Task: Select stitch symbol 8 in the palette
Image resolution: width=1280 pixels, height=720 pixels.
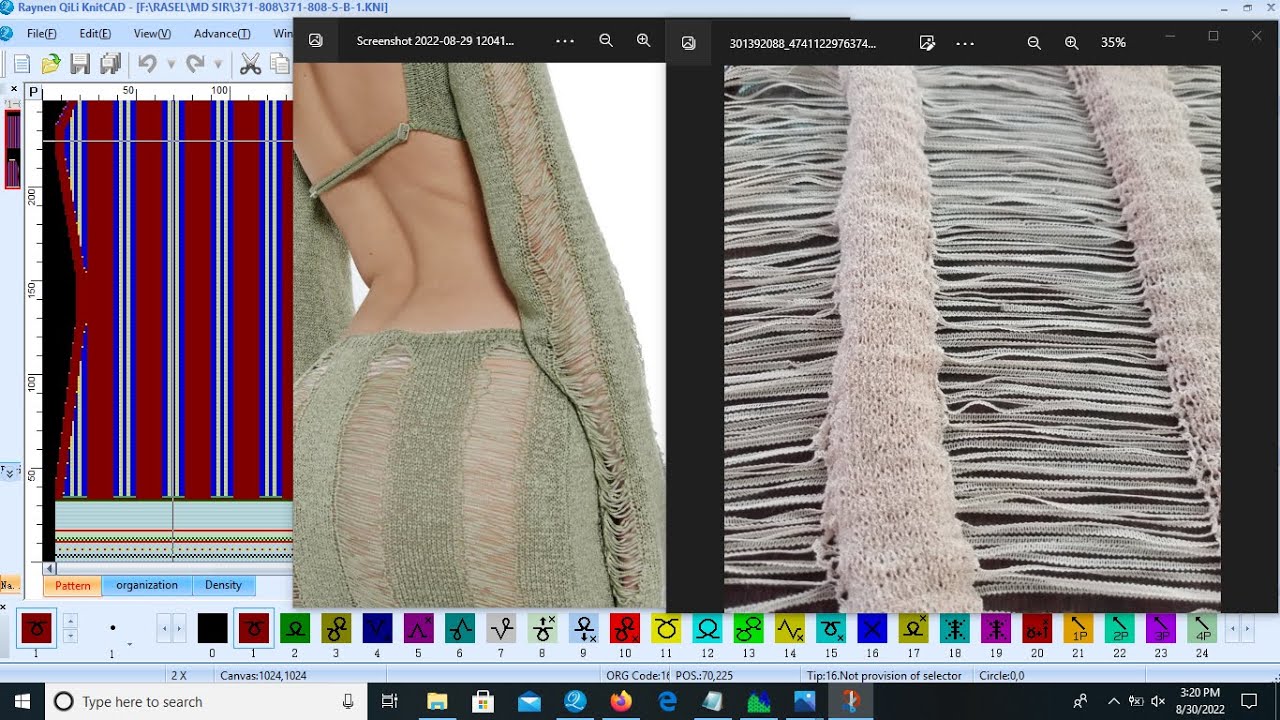Action: [542, 628]
